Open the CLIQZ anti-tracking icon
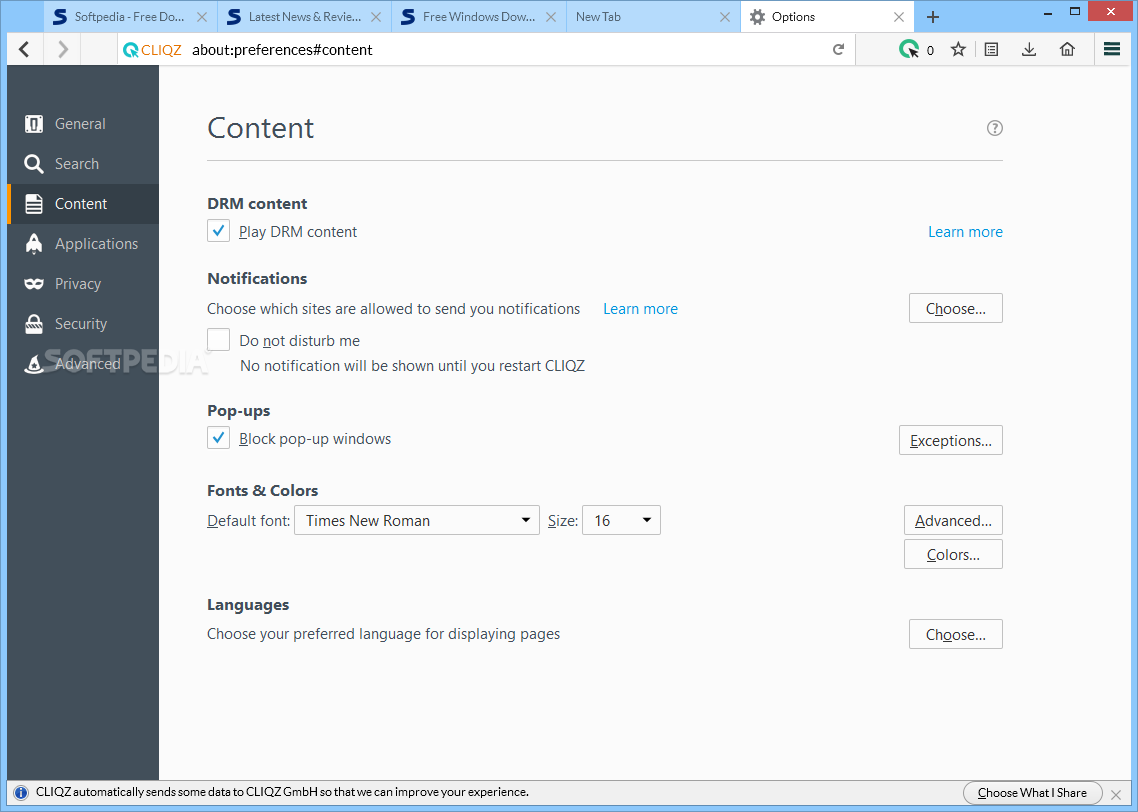Image resolution: width=1138 pixels, height=812 pixels. (909, 49)
